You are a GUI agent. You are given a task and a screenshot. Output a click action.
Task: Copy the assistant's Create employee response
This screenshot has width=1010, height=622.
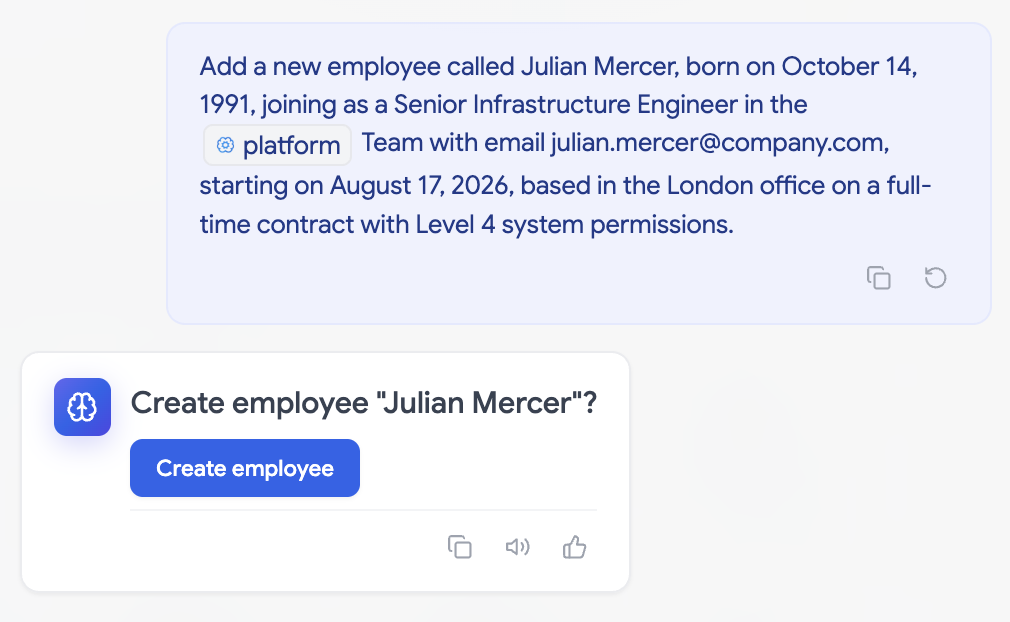pos(460,547)
